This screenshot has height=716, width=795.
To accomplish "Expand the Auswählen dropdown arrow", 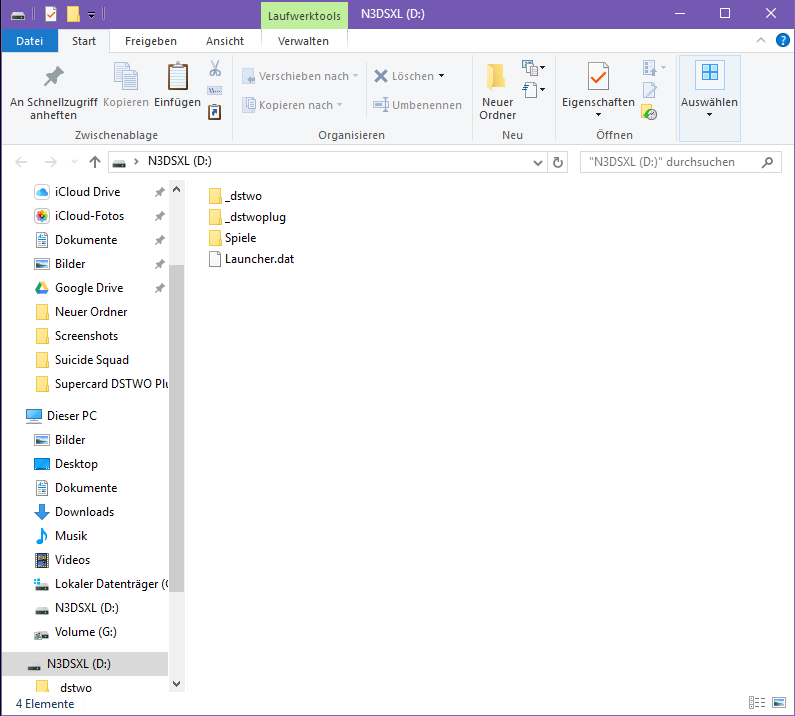I will point(709,115).
